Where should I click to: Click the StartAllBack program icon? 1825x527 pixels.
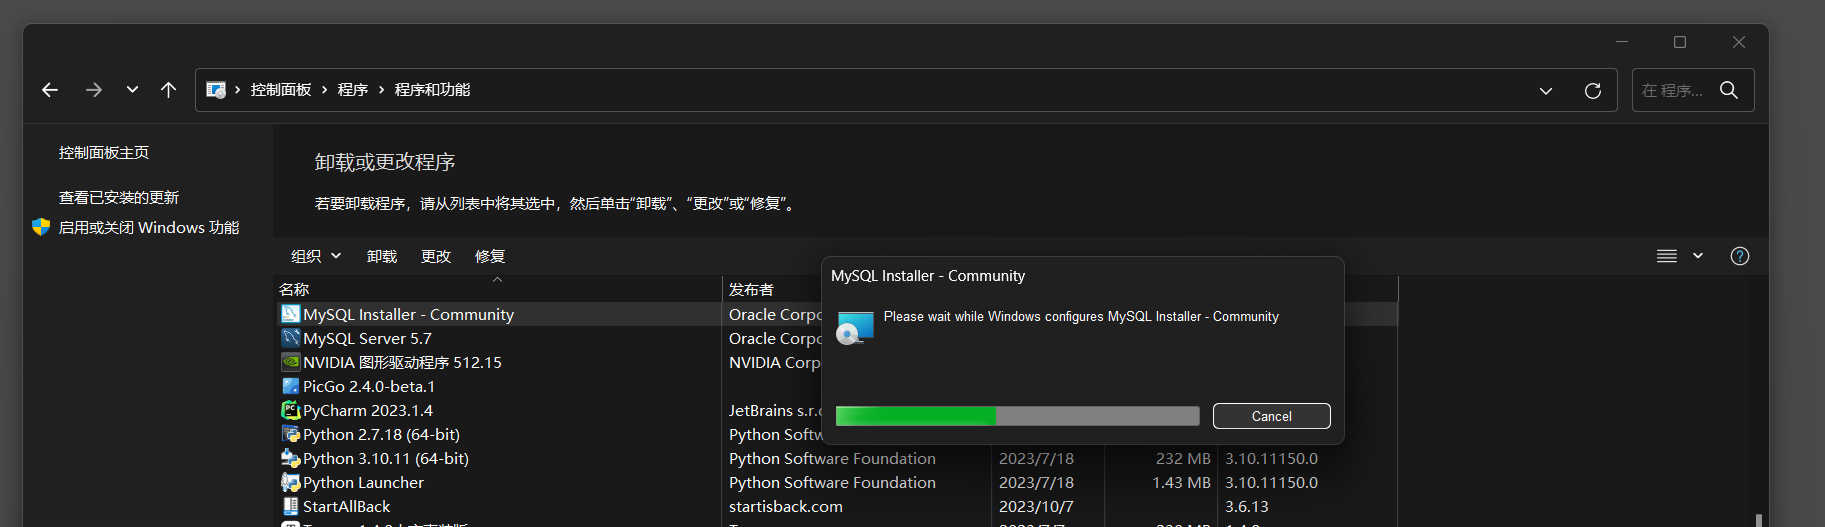click(291, 506)
